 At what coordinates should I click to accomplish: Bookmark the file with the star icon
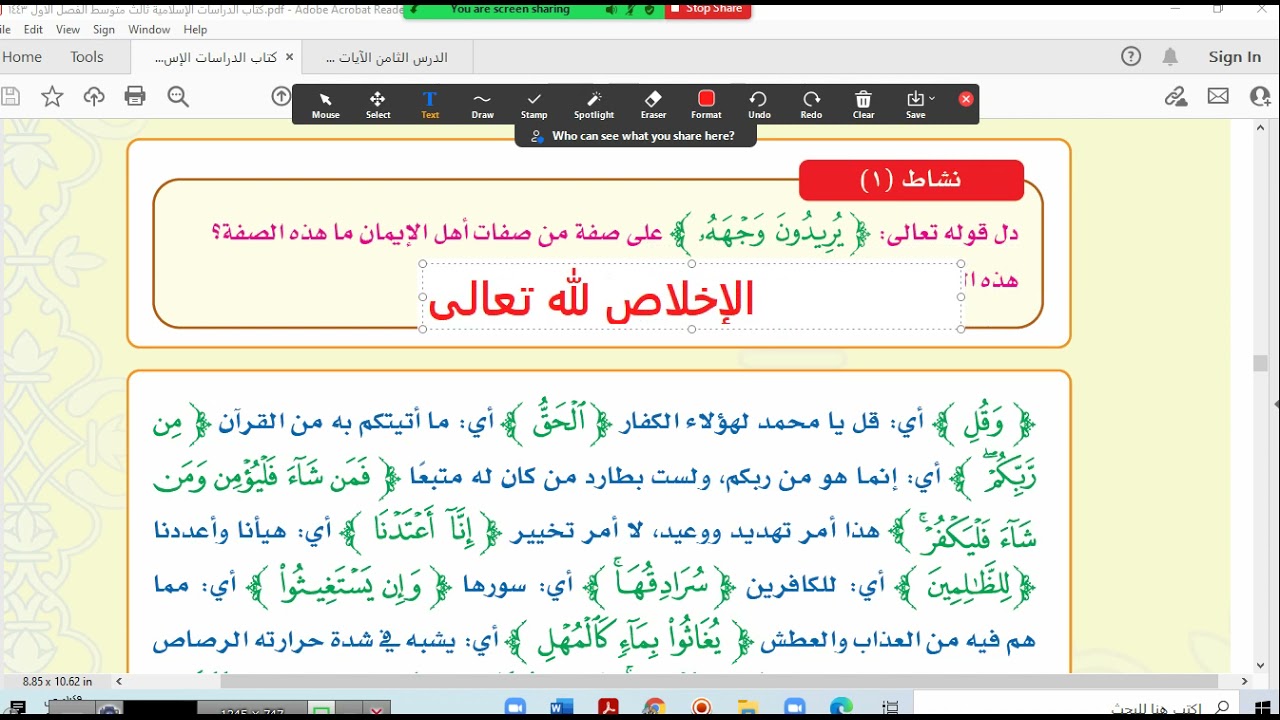pyautogui.click(x=52, y=96)
